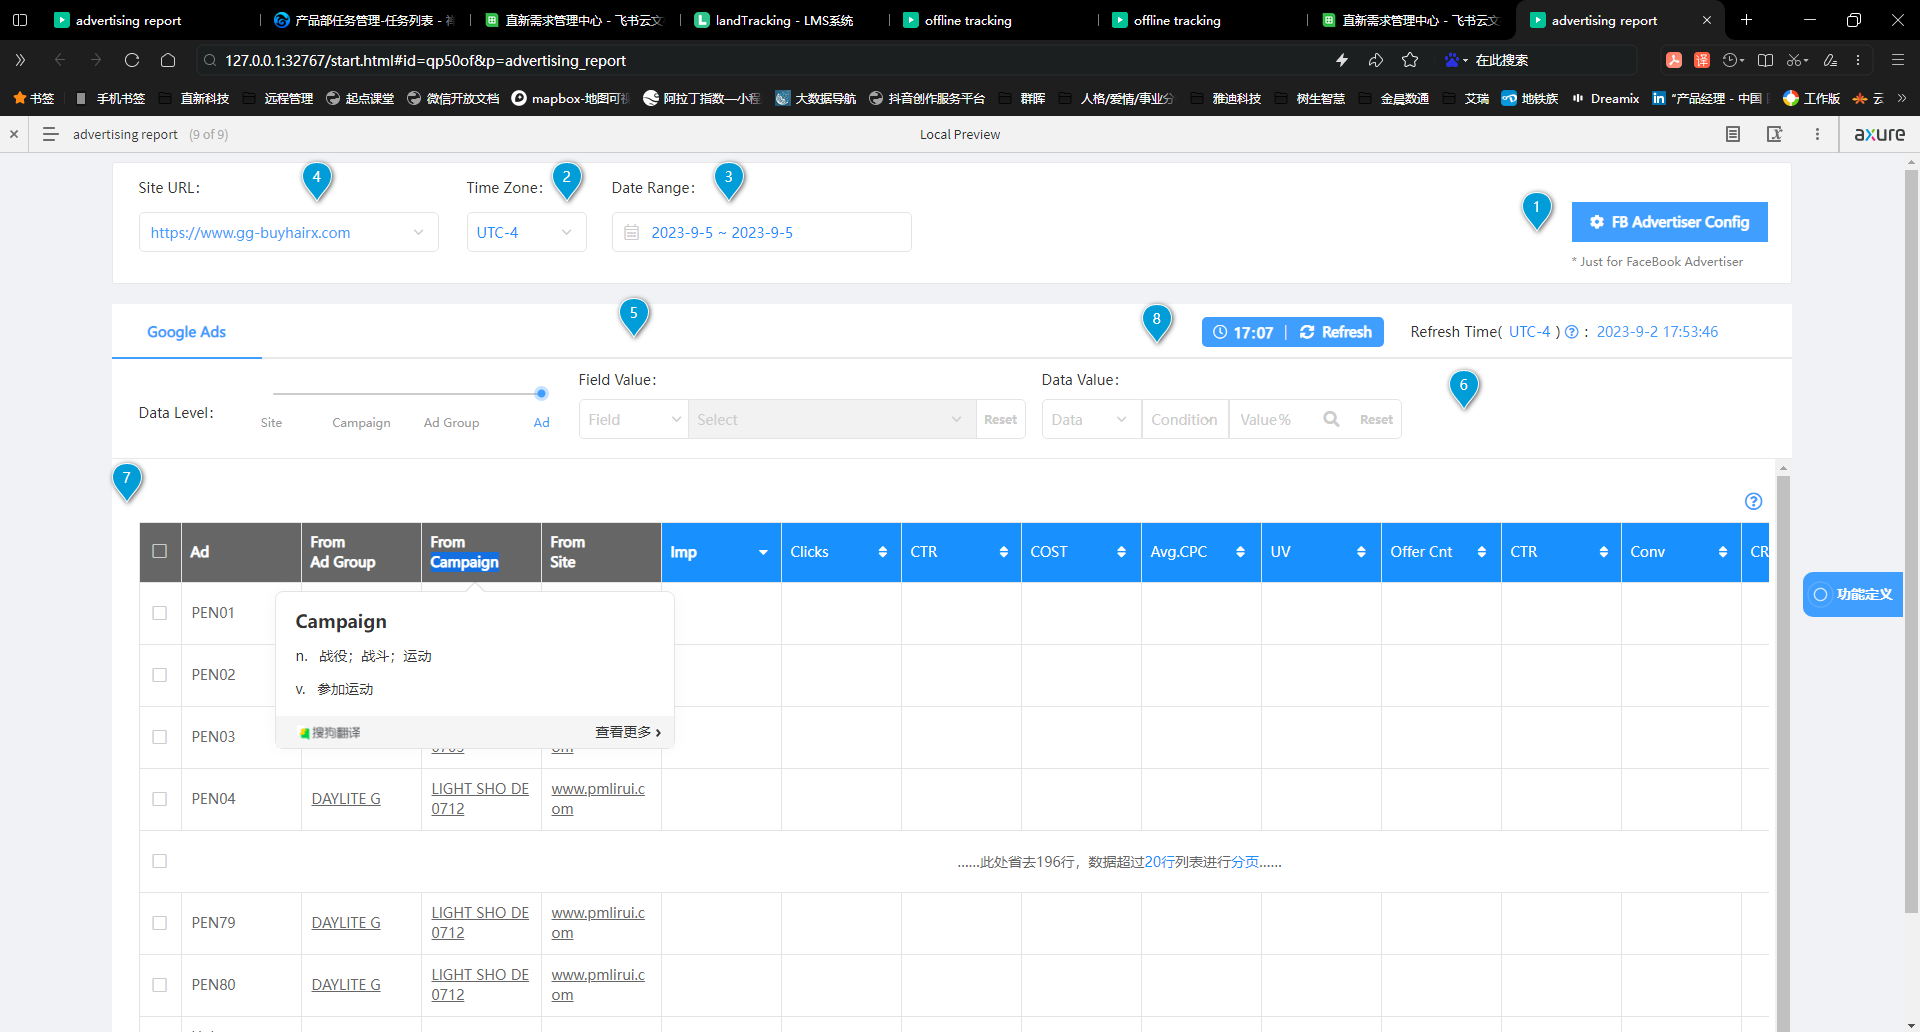This screenshot has width=1920, height=1032.
Task: Click the help question mark icon above table
Action: [1753, 502]
